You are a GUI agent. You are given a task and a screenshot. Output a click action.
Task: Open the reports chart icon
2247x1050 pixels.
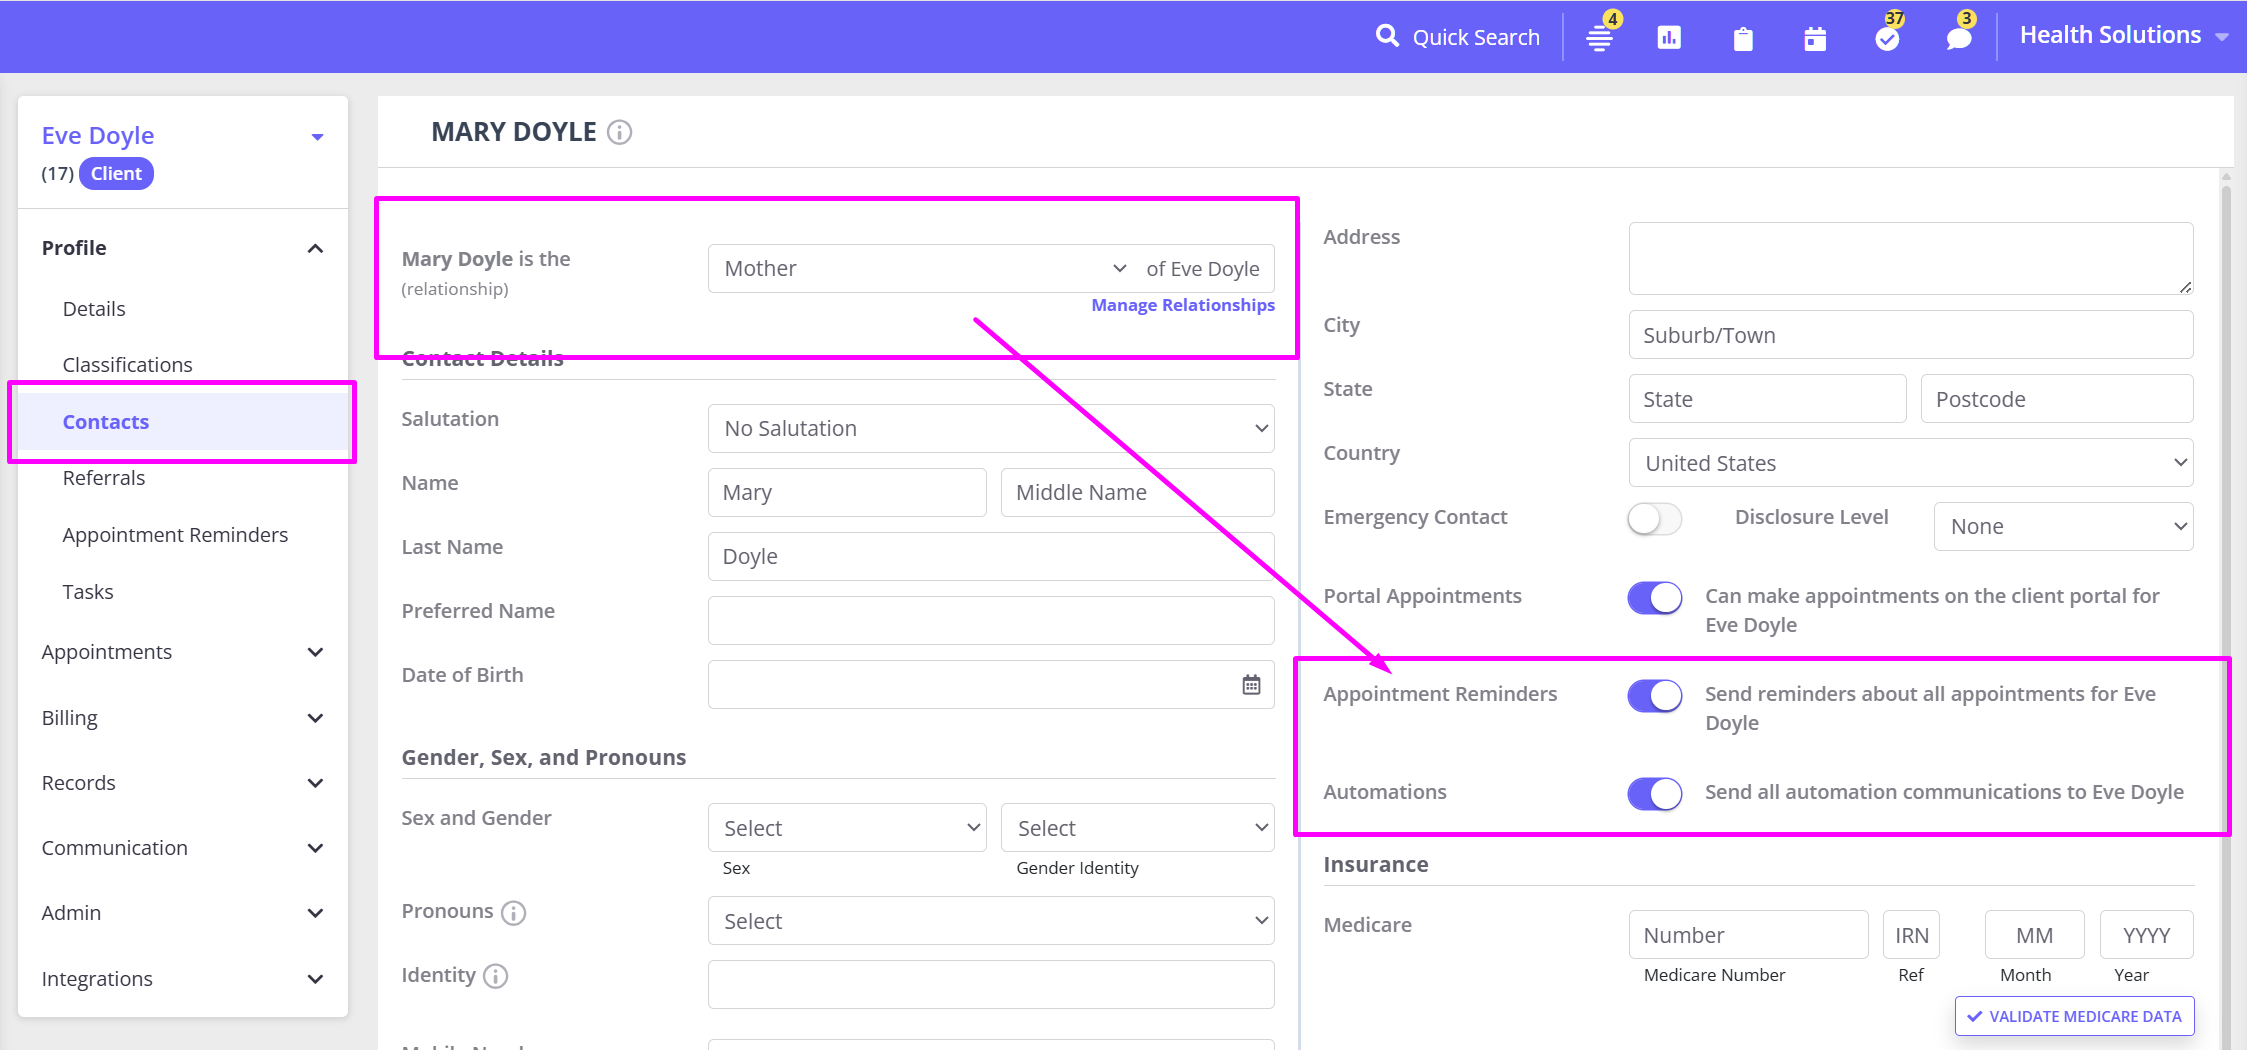pos(1669,38)
